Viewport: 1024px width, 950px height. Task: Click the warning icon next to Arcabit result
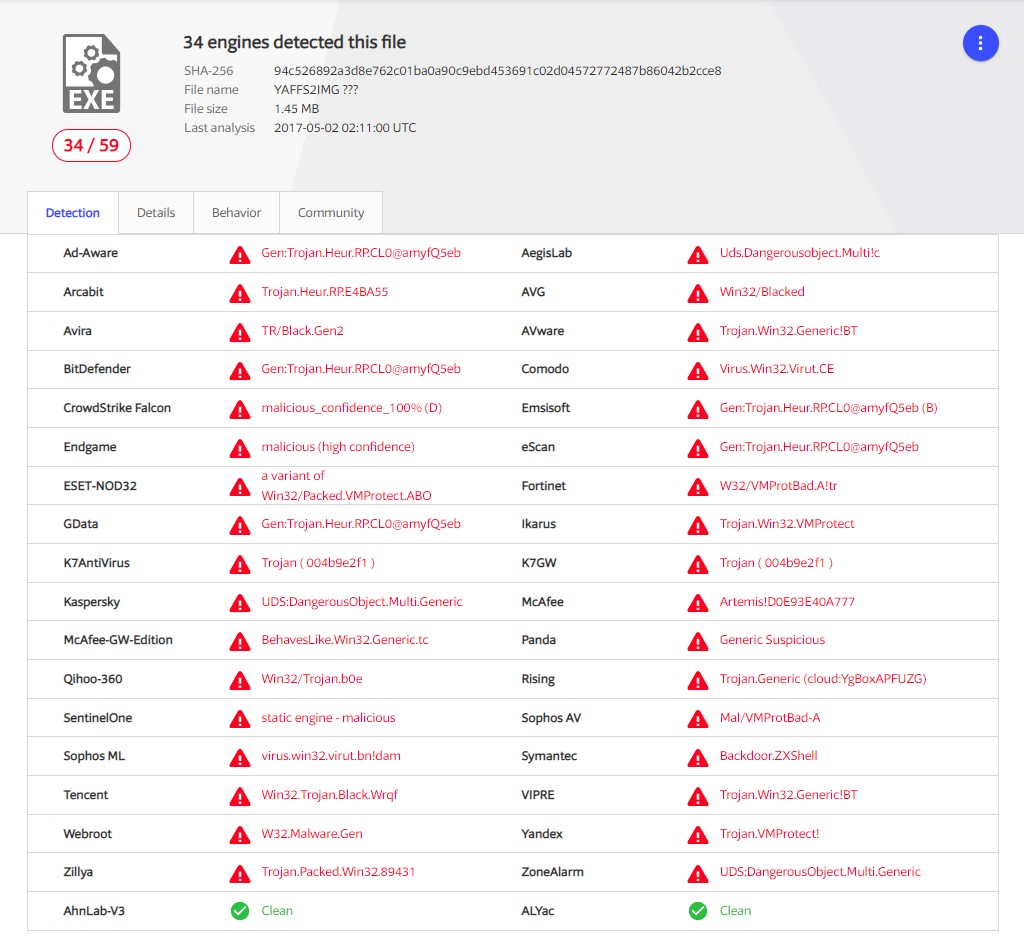click(240, 294)
